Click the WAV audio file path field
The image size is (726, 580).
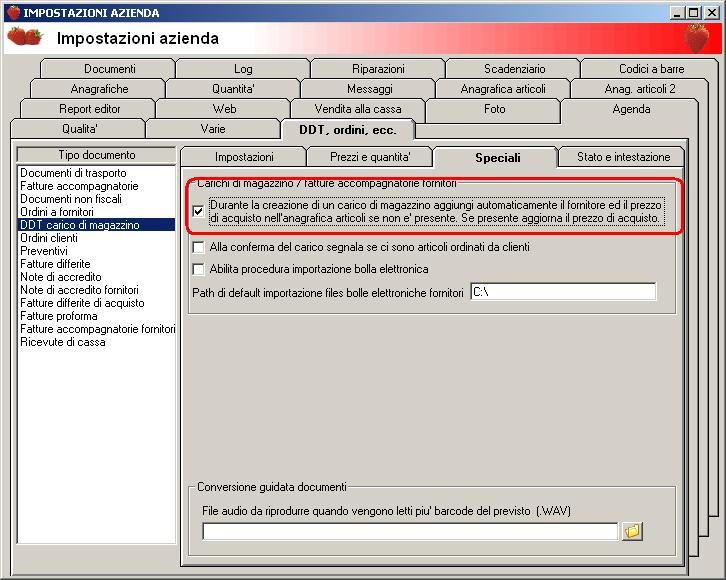[410, 531]
